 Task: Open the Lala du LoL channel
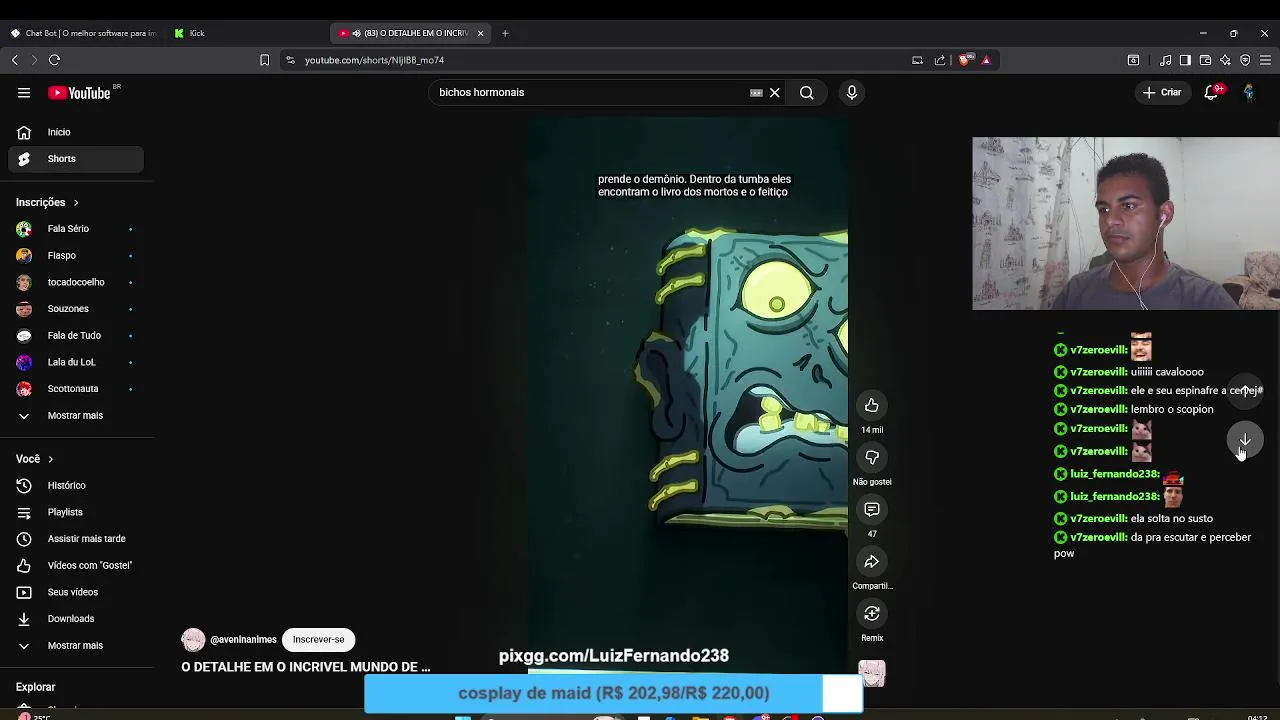coord(76,362)
